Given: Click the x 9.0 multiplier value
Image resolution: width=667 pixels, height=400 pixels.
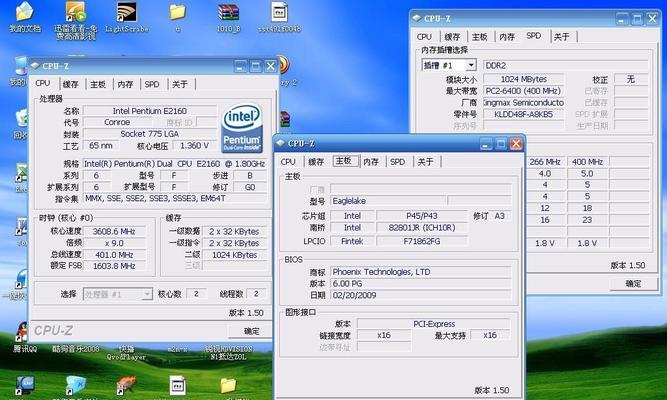Looking at the screenshot, I should coord(114,243).
